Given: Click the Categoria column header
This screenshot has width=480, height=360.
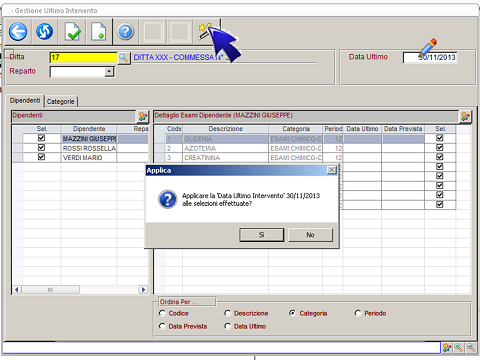Looking at the screenshot, I should tap(296, 129).
